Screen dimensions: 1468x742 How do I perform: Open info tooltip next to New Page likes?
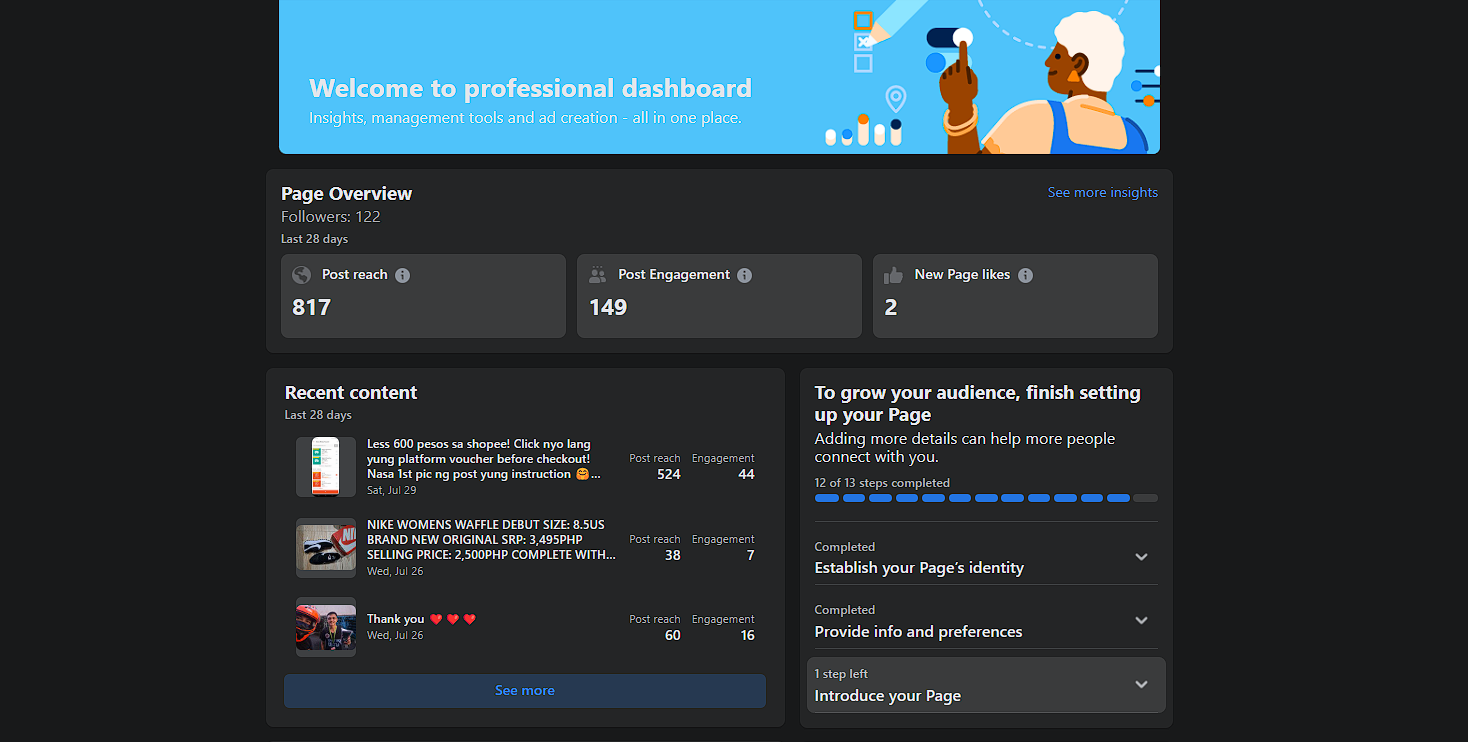1025,275
